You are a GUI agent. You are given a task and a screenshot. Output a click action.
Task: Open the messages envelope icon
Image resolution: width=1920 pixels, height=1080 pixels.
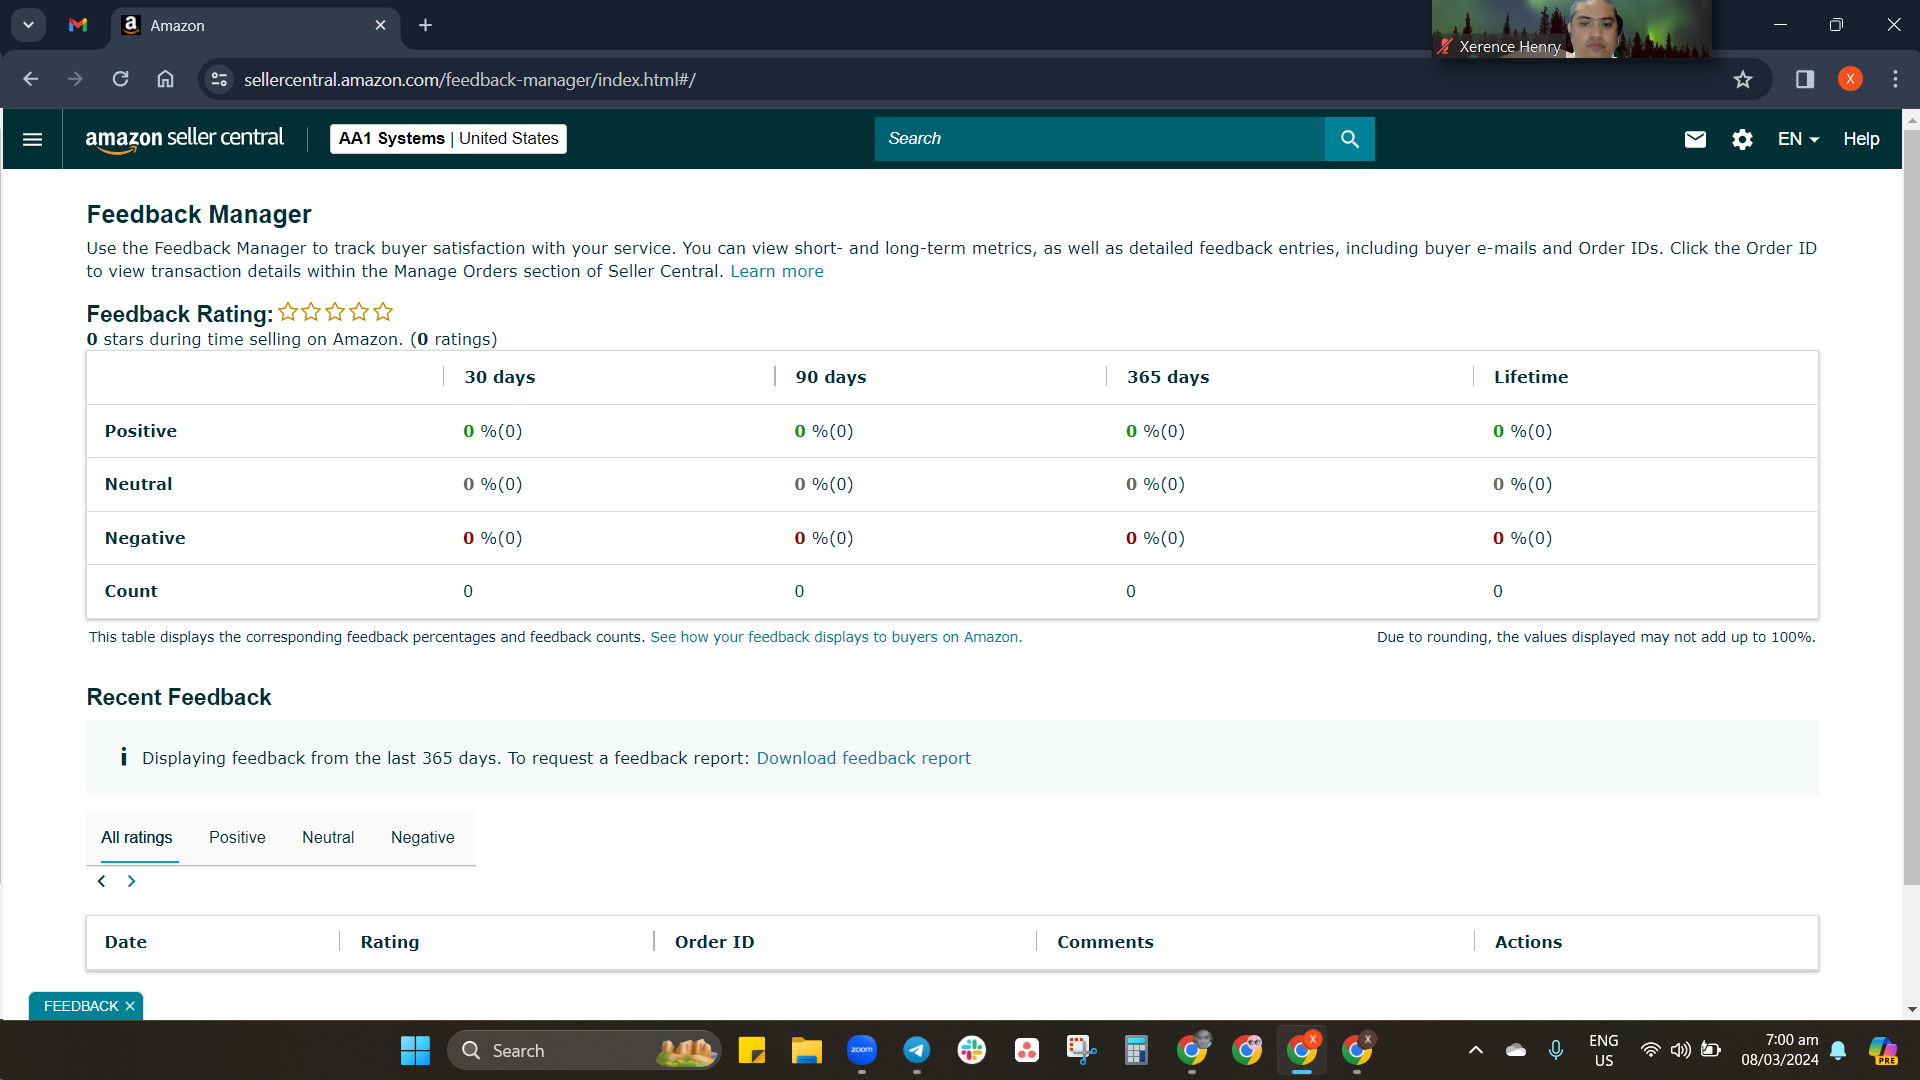1695,139
